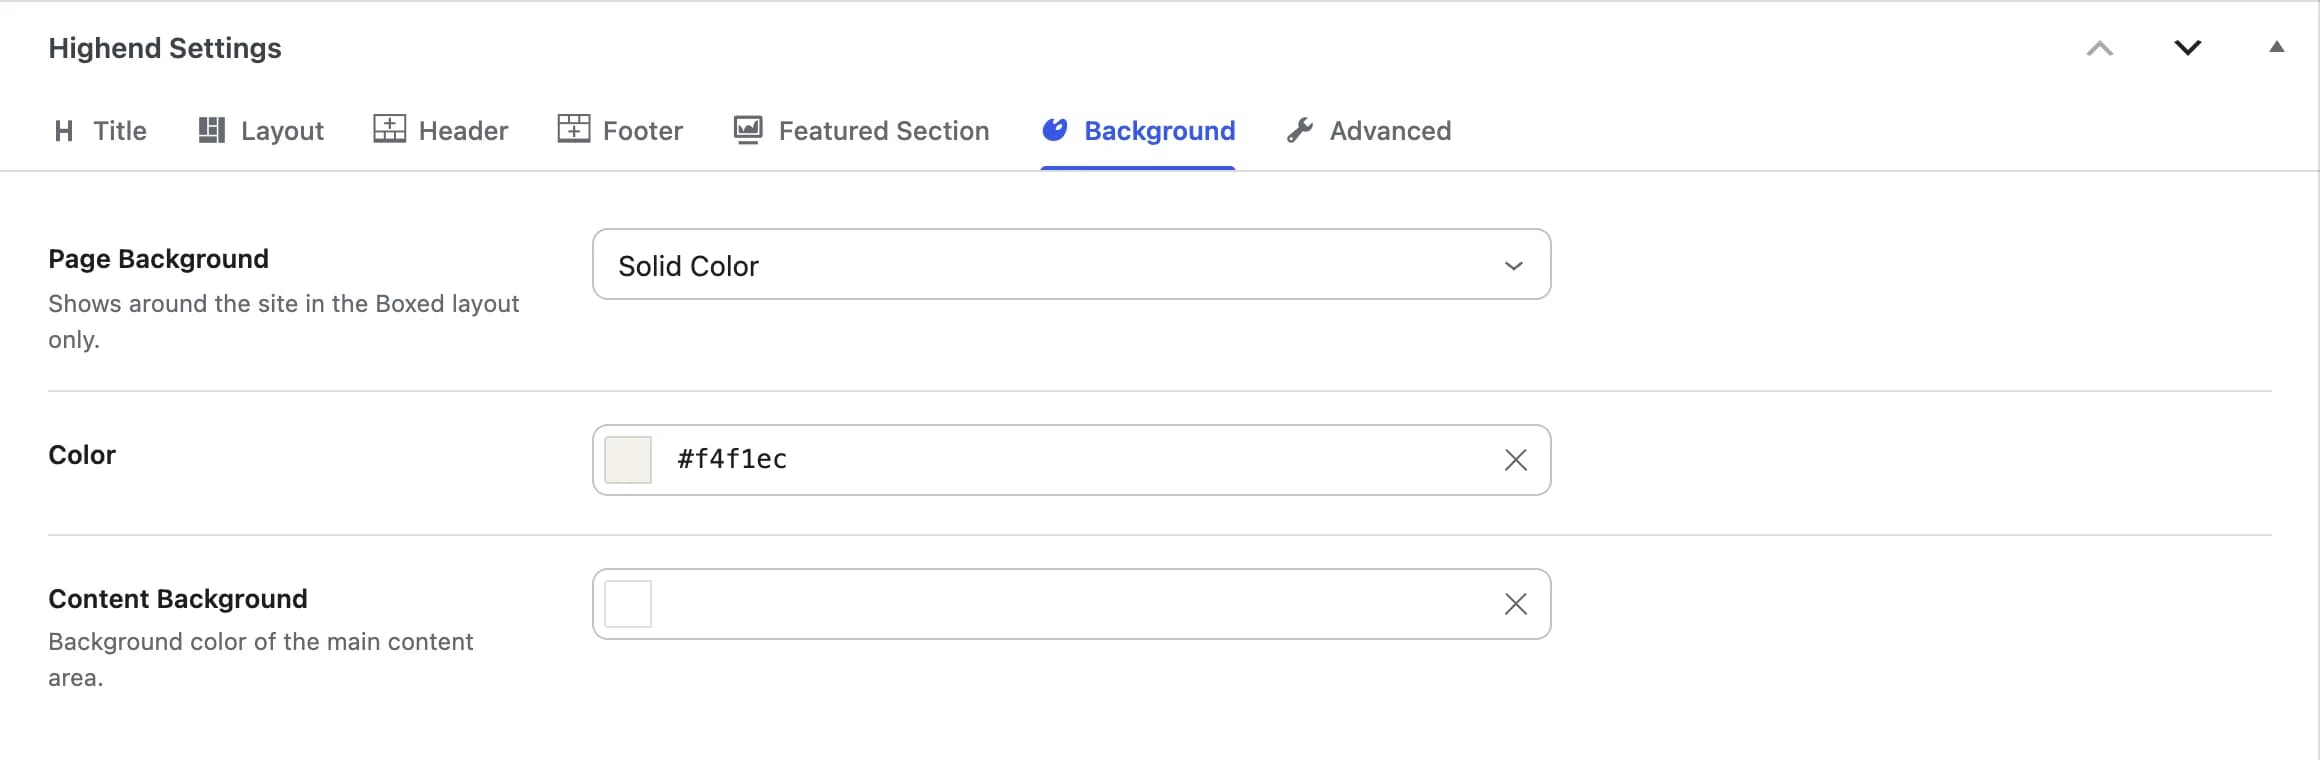Open the Content Background color swatch
The height and width of the screenshot is (760, 2320).
click(x=628, y=604)
